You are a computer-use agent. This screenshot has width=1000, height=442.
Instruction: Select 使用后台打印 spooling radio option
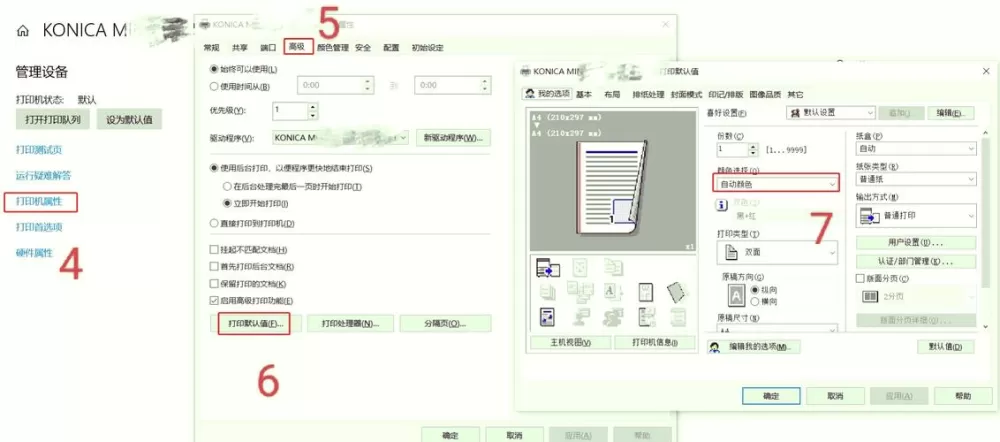point(214,168)
